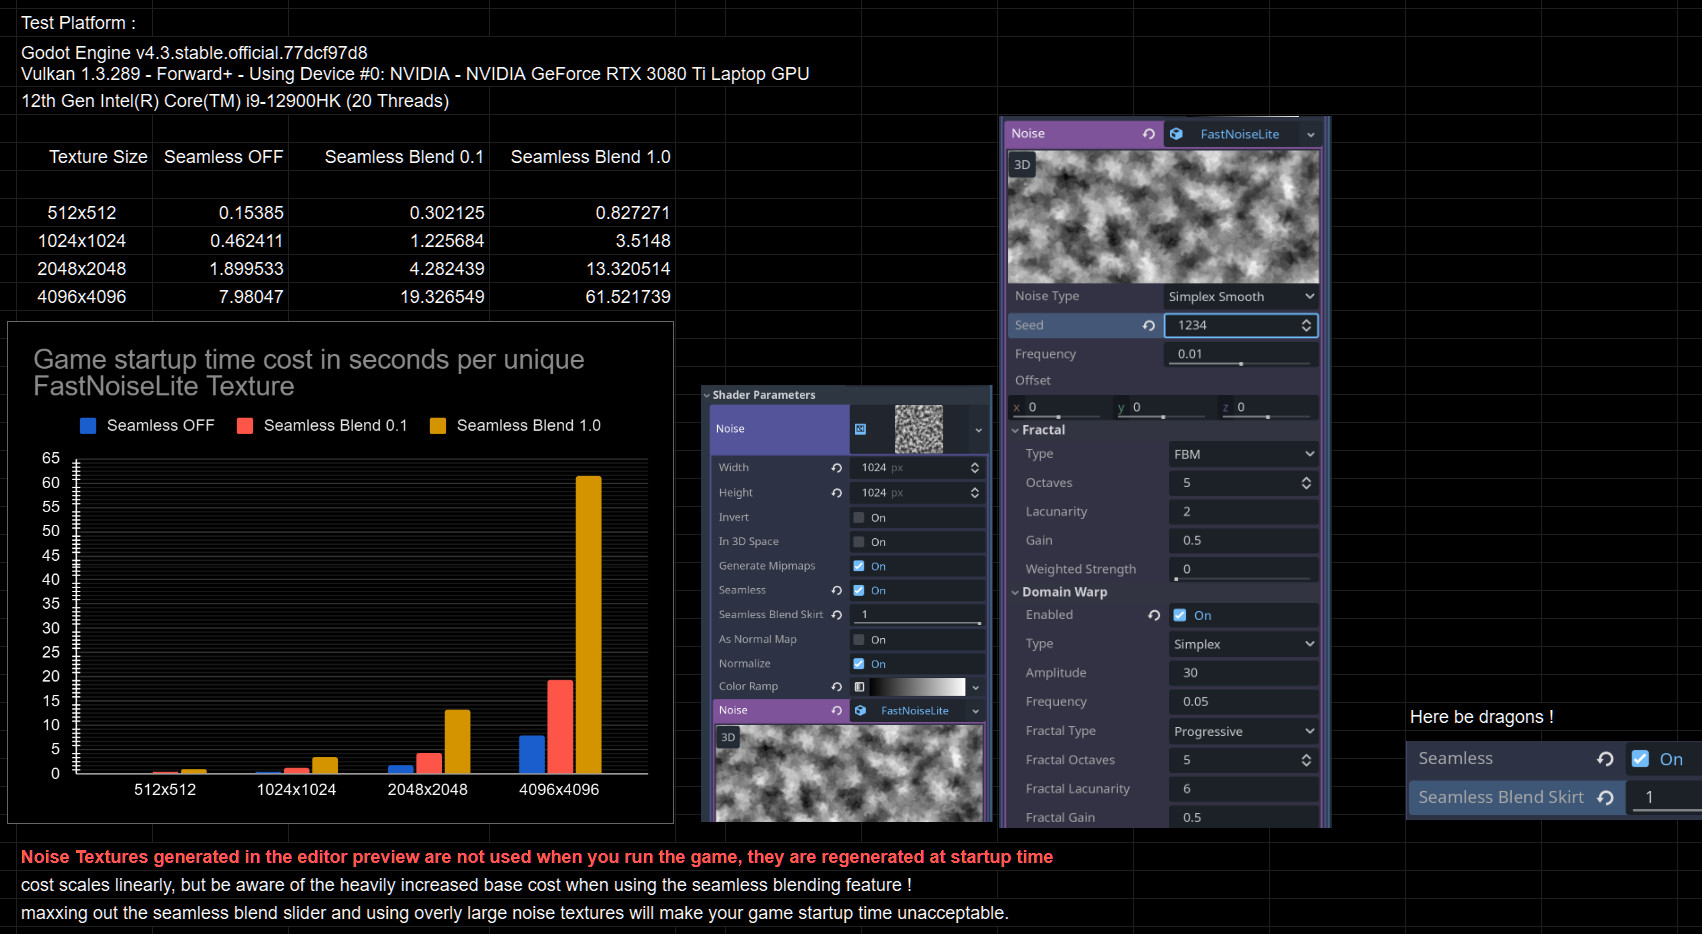Open Domain Warp Type dropdown showing Simplex
The image size is (1702, 934).
[1243, 644]
